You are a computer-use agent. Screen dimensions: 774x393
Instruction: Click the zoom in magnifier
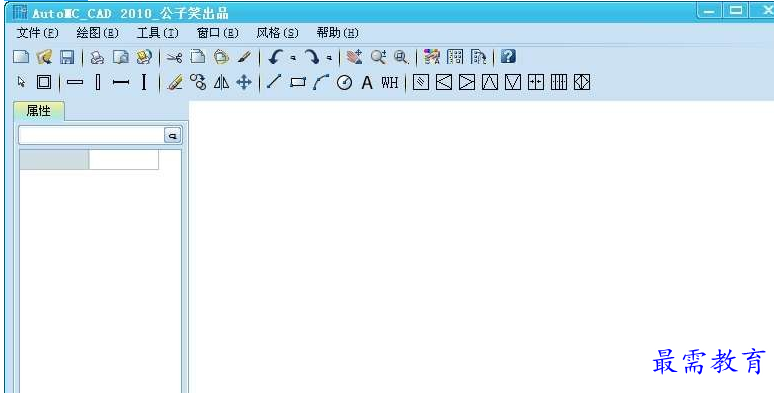pos(379,57)
